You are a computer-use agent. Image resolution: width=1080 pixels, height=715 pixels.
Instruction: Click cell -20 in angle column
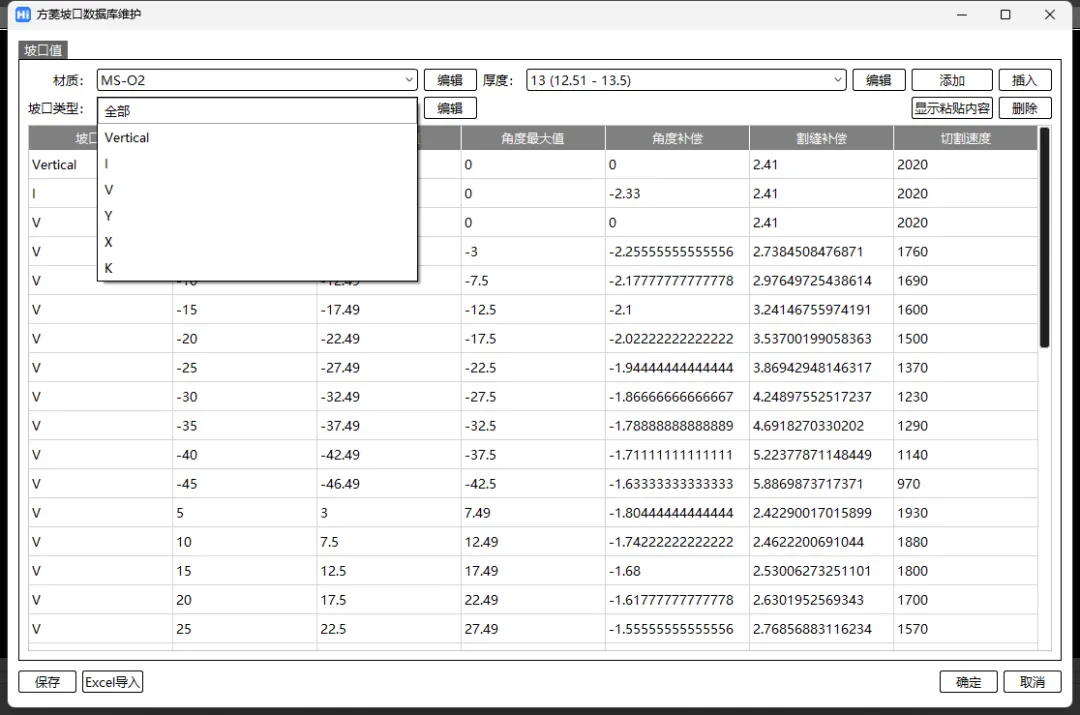245,338
